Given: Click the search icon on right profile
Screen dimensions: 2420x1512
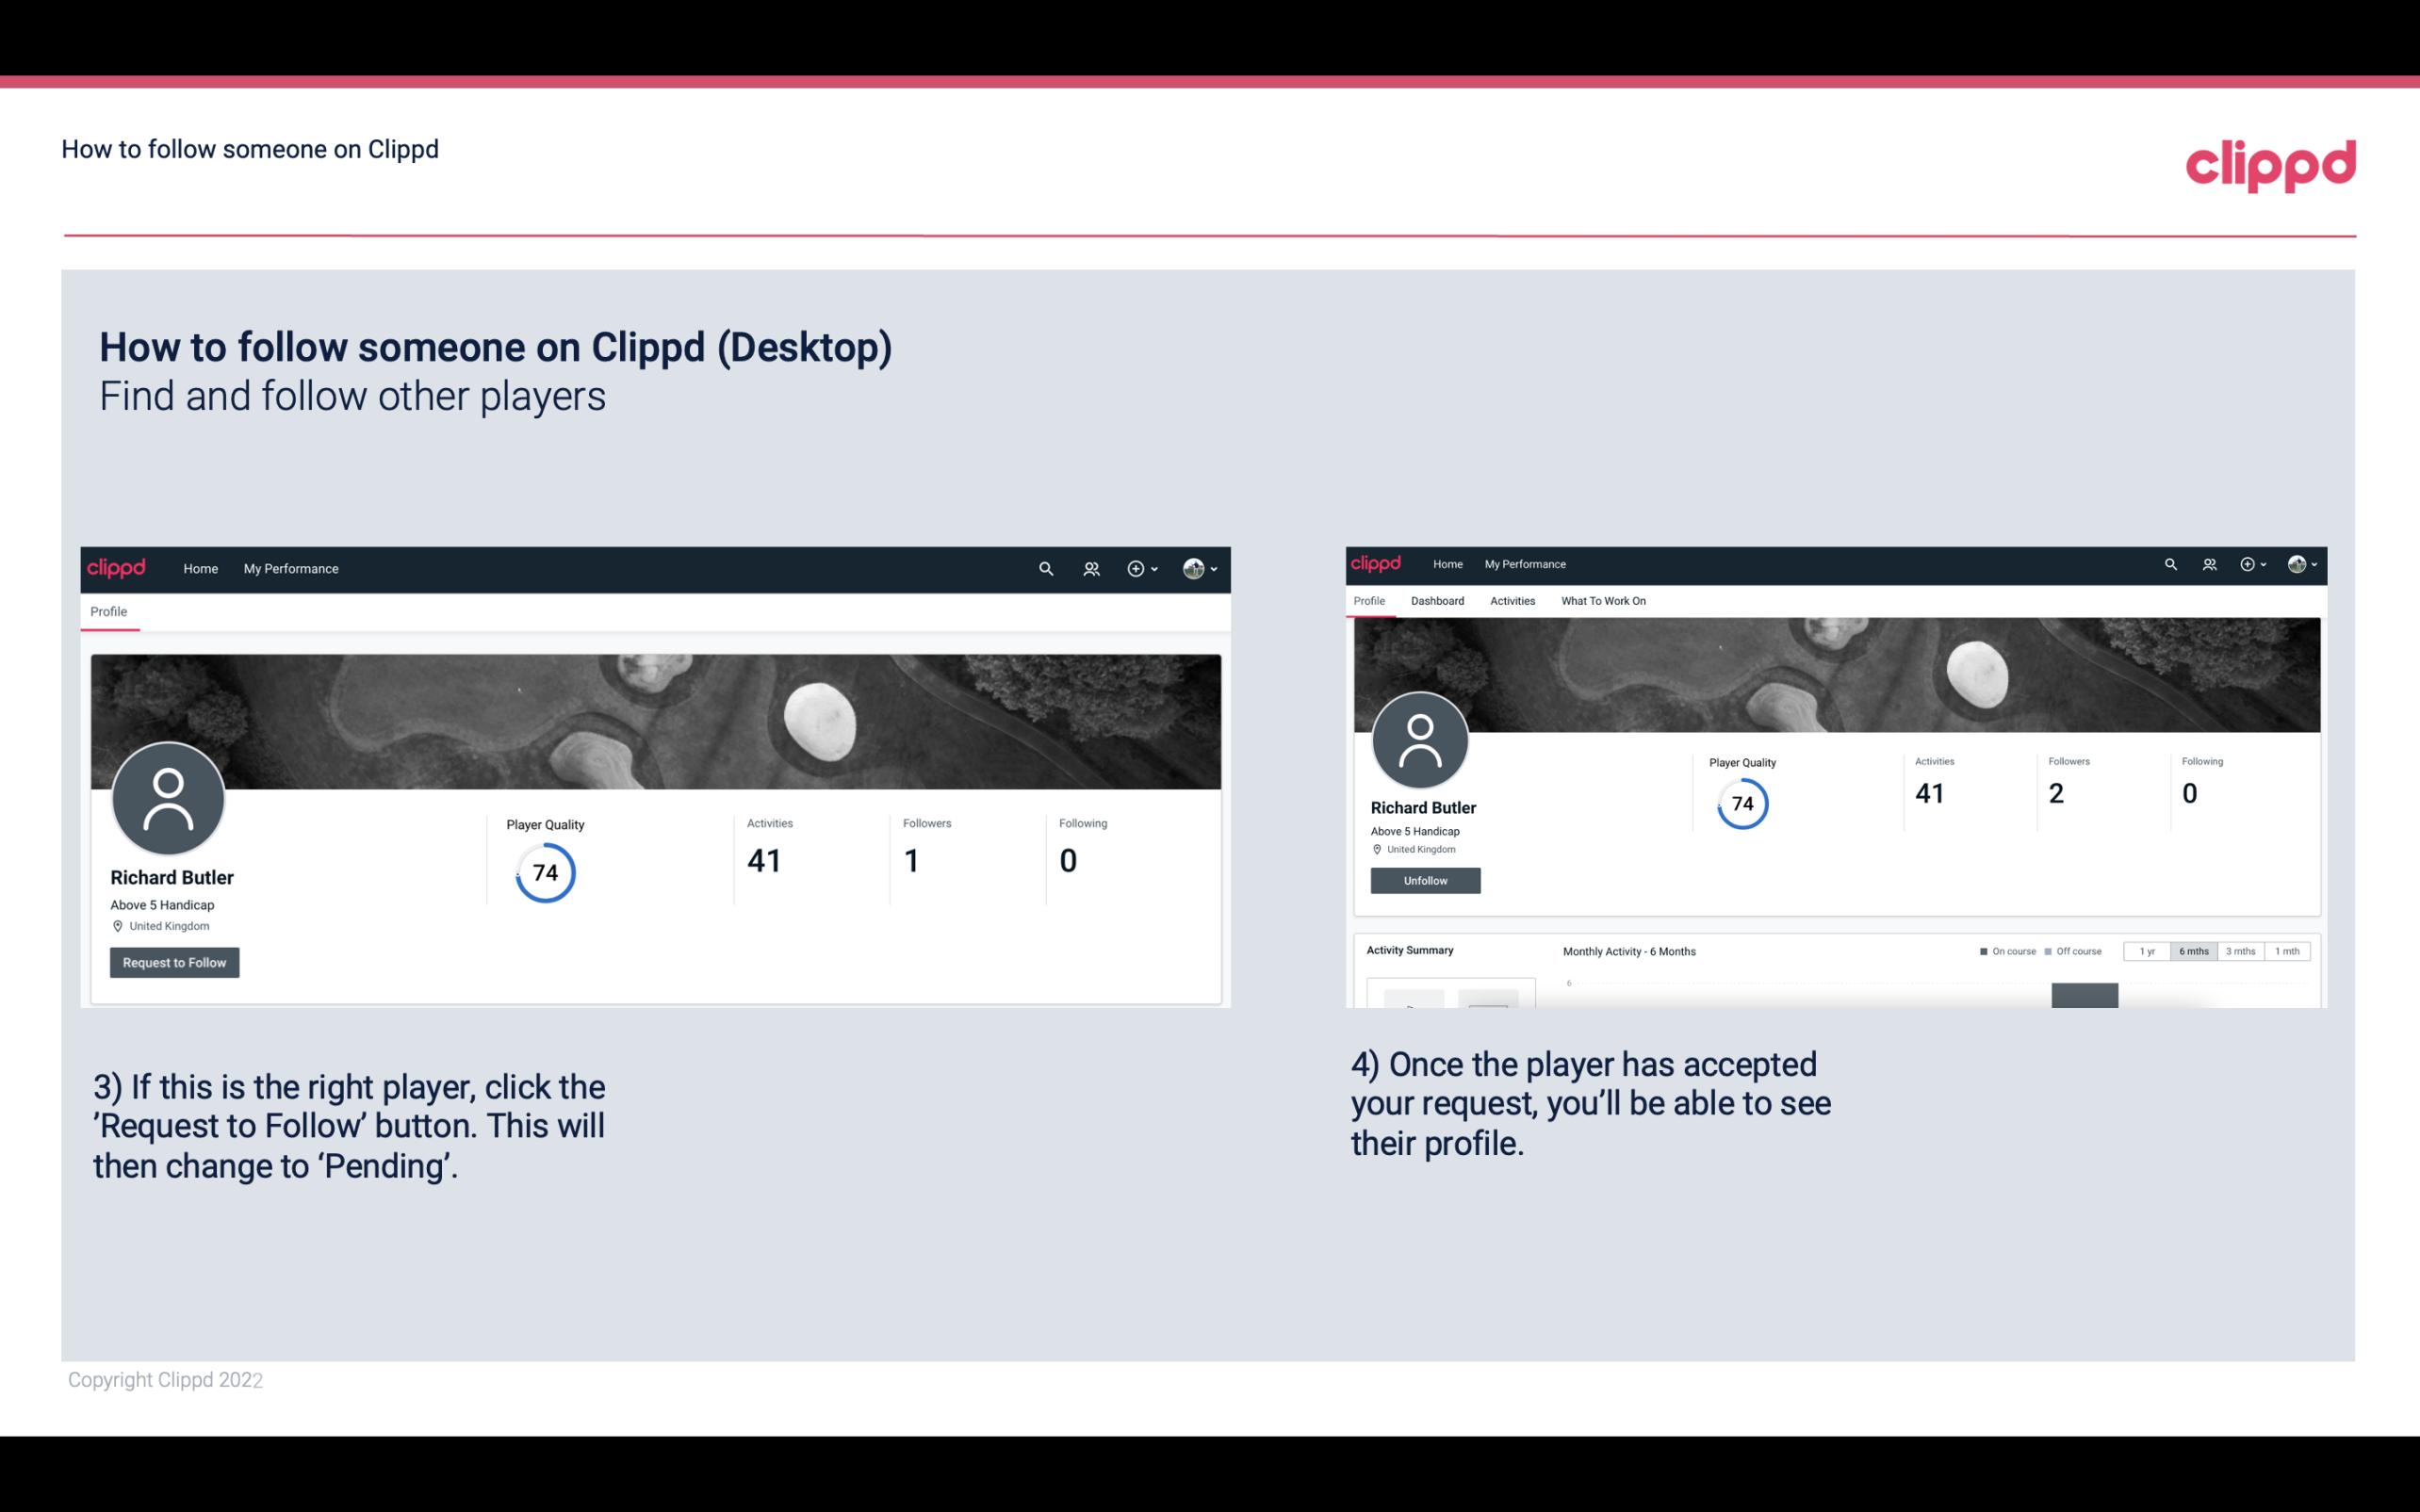Looking at the screenshot, I should click(2171, 562).
